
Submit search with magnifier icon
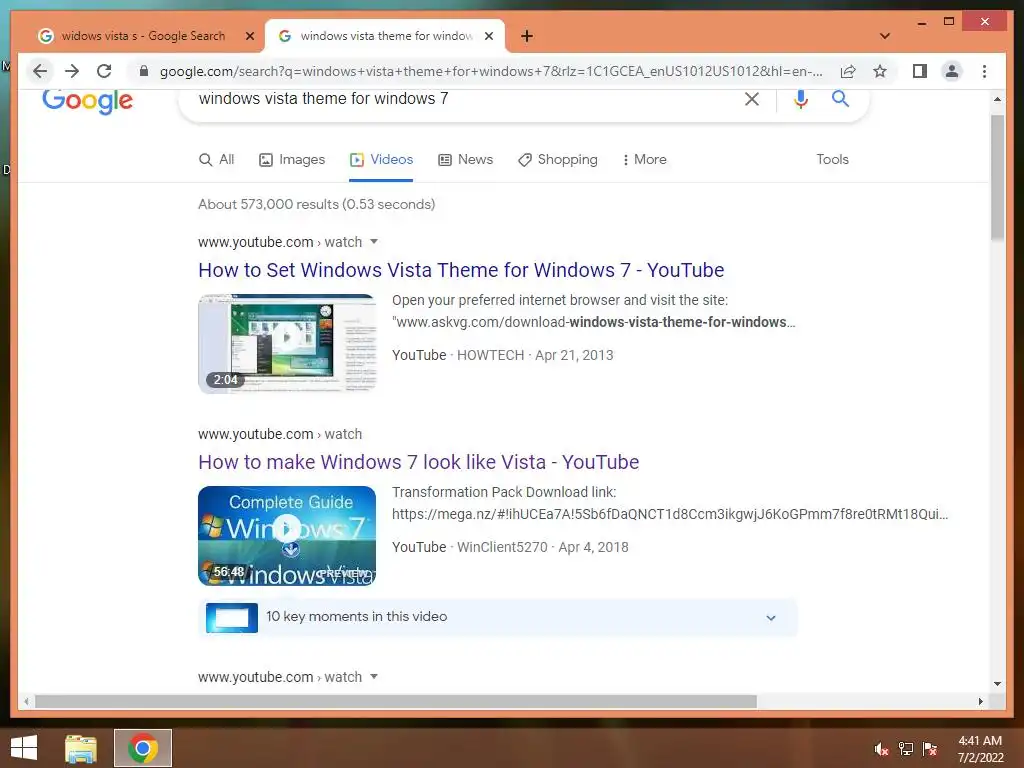840,99
